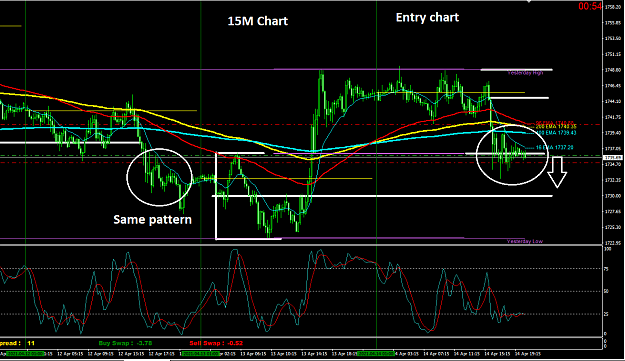This screenshot has width=625, height=361.
Task: Click the 1730.00 price axis label
Action: 613,196
